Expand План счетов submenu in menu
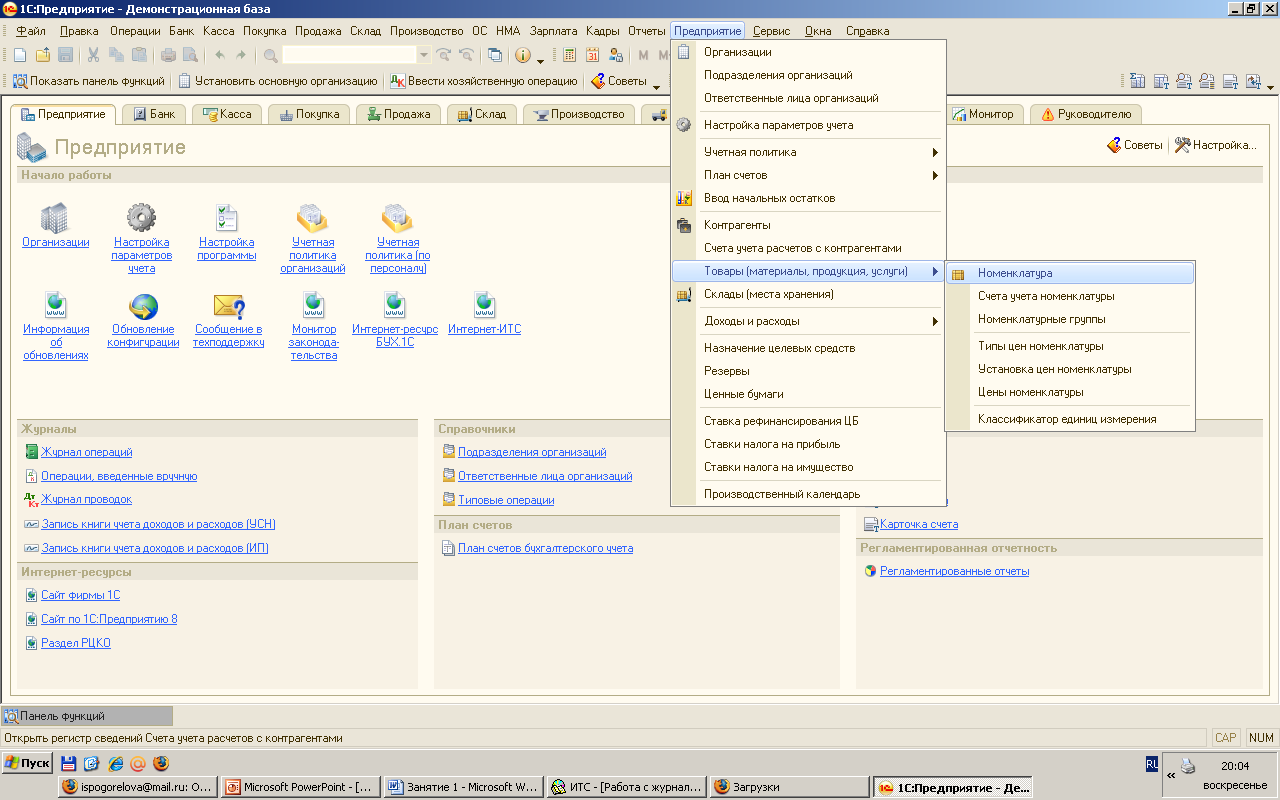This screenshot has height=800, width=1280. click(x=808, y=175)
